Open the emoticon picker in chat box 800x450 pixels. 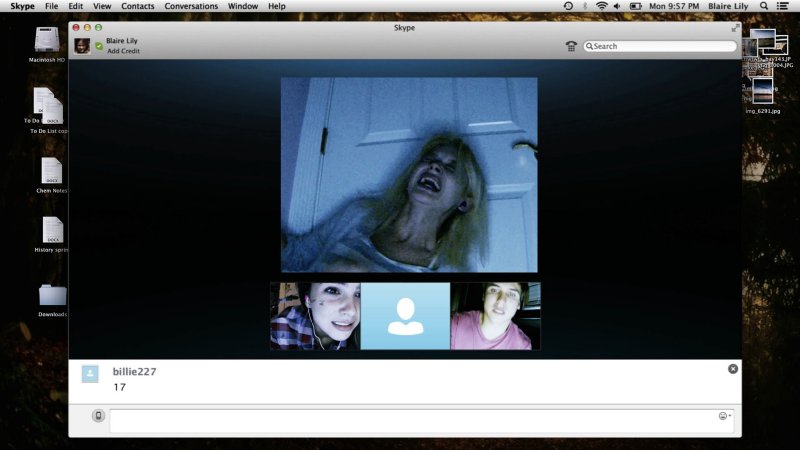[723, 416]
